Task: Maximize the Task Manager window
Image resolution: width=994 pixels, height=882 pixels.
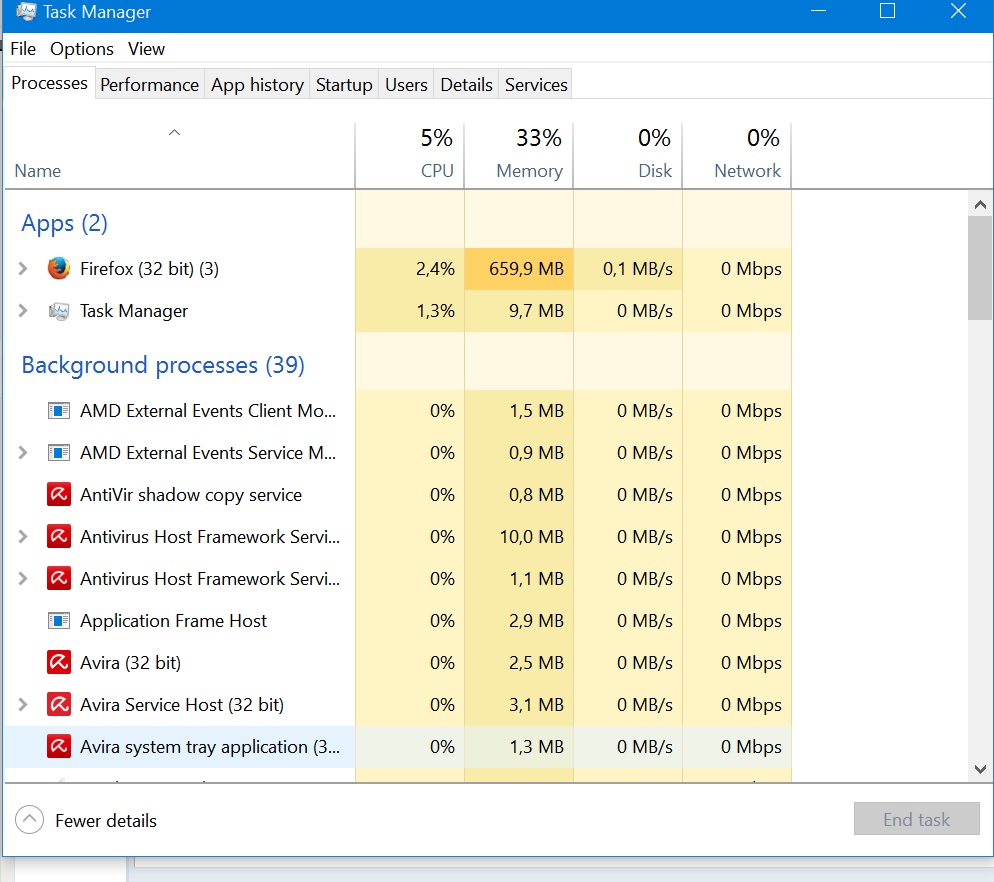Action: (x=888, y=11)
